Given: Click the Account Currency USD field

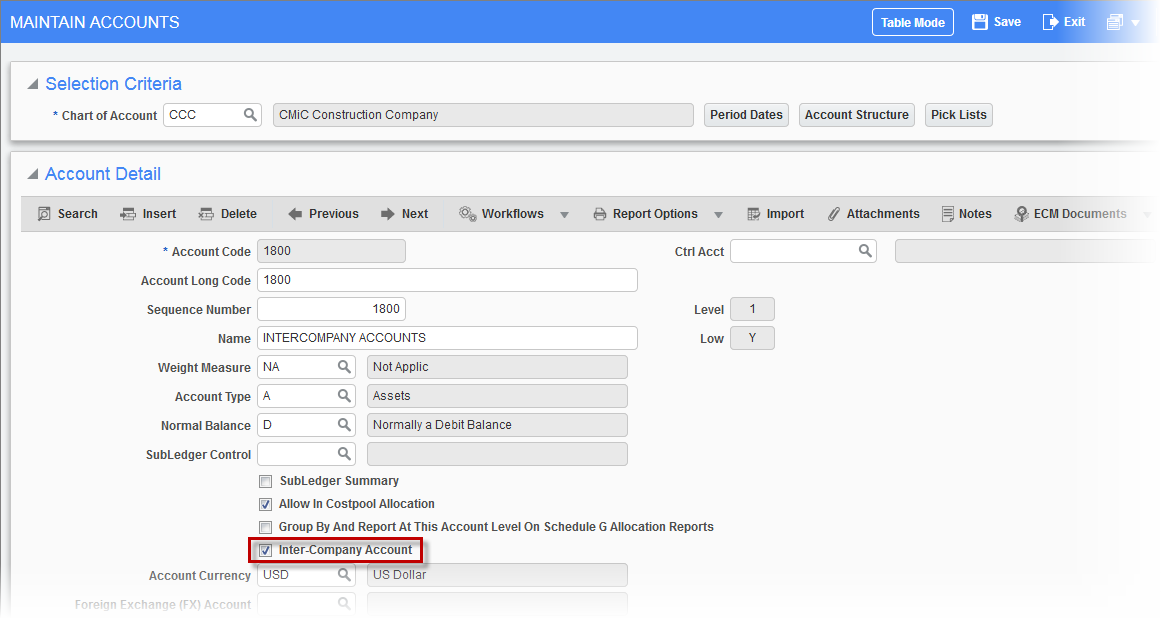Looking at the screenshot, I should [x=307, y=574].
